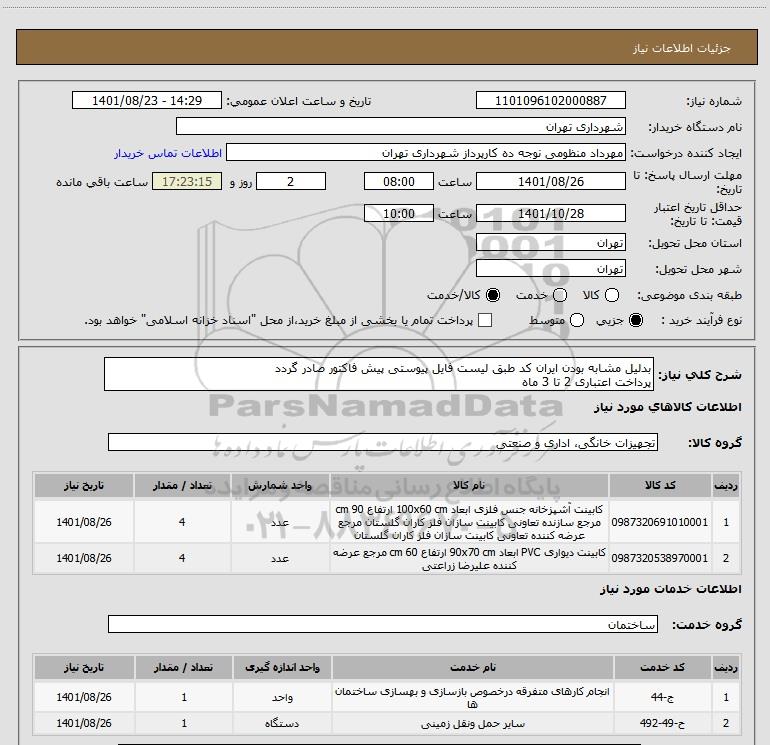Click the unit cell واحد
The width and height of the screenshot is (770, 745).
click(x=282, y=697)
